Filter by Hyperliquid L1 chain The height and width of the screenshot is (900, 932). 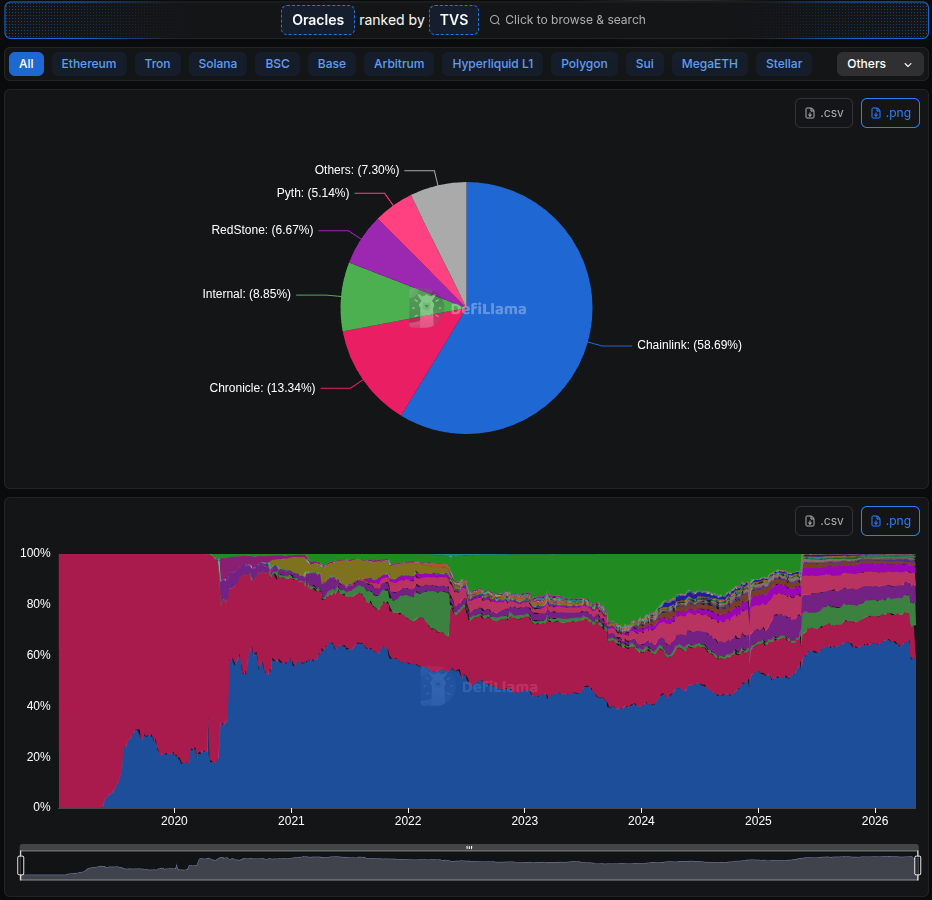493,64
